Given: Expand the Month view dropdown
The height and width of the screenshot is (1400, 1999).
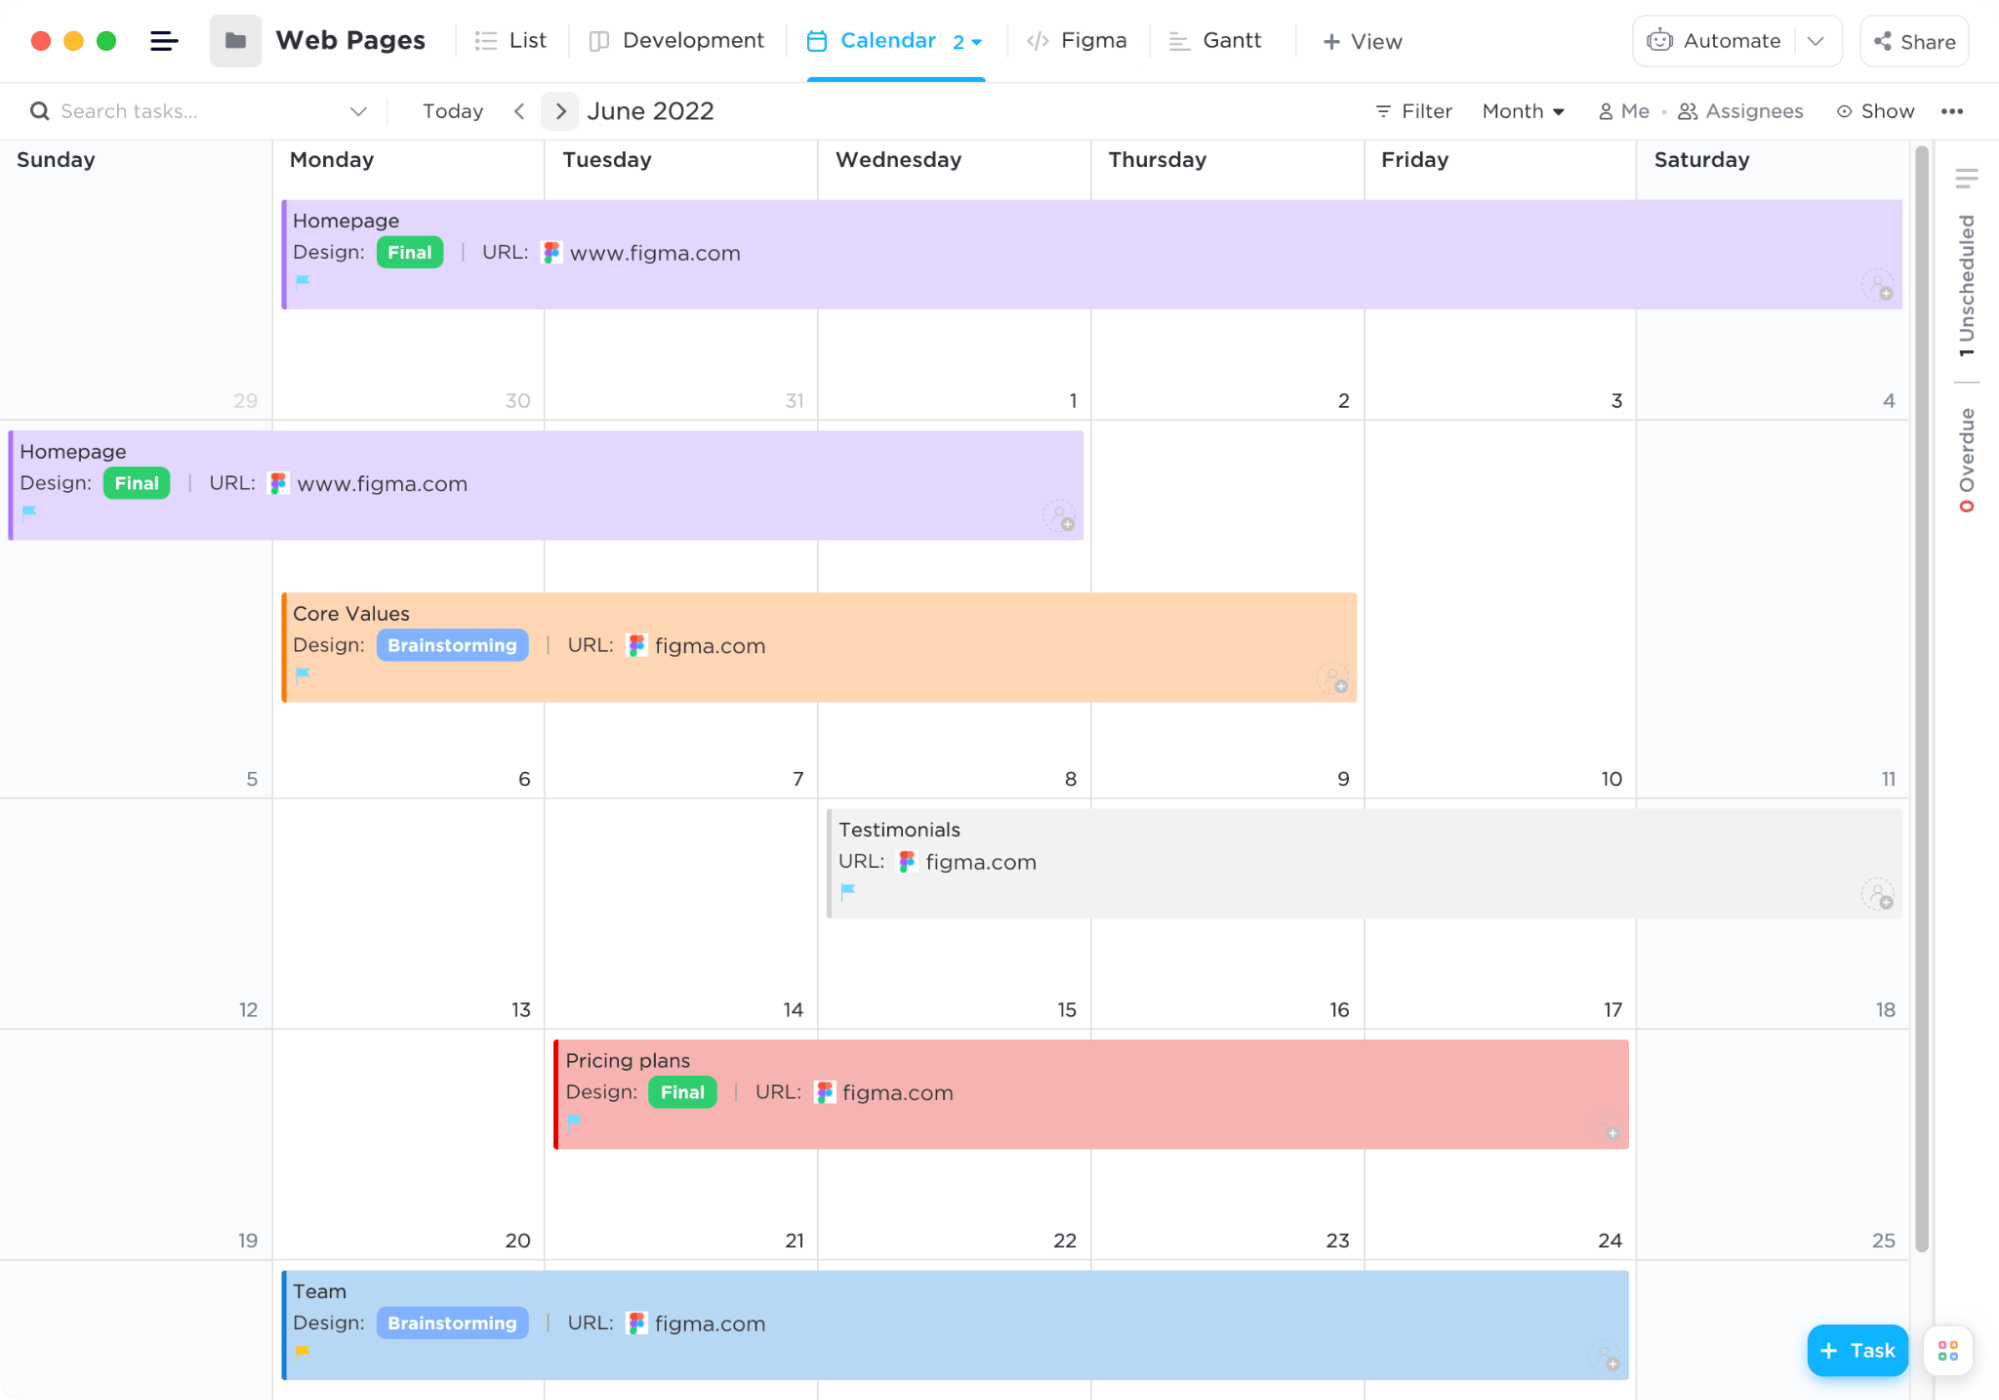Looking at the screenshot, I should click(1523, 111).
